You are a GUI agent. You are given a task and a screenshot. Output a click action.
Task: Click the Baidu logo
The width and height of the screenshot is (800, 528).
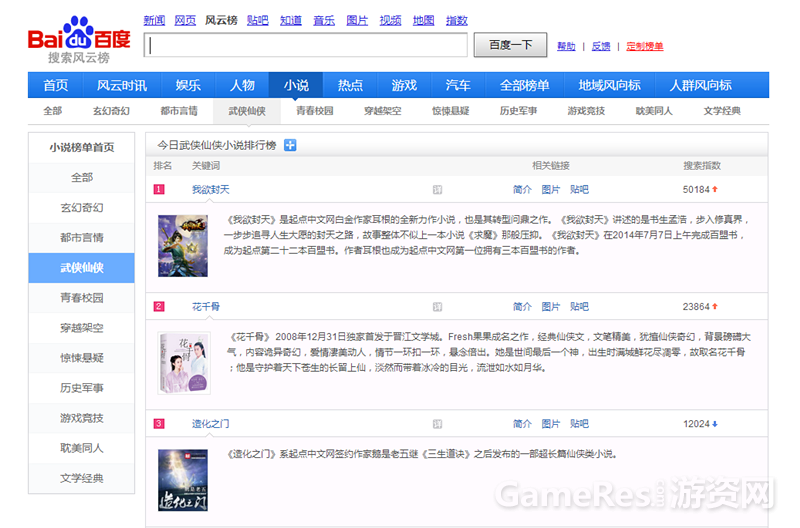click(x=79, y=39)
